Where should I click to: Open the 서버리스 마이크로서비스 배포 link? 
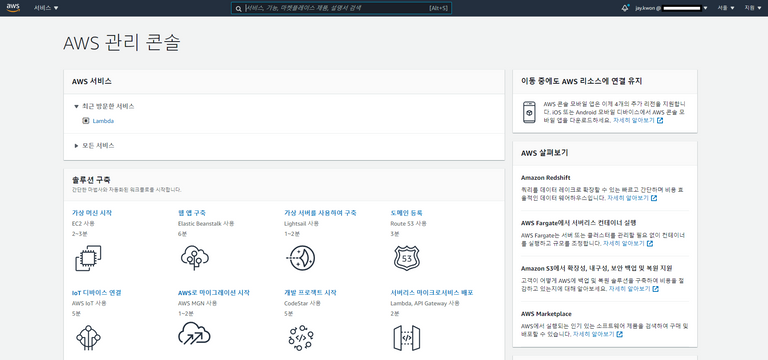432,292
